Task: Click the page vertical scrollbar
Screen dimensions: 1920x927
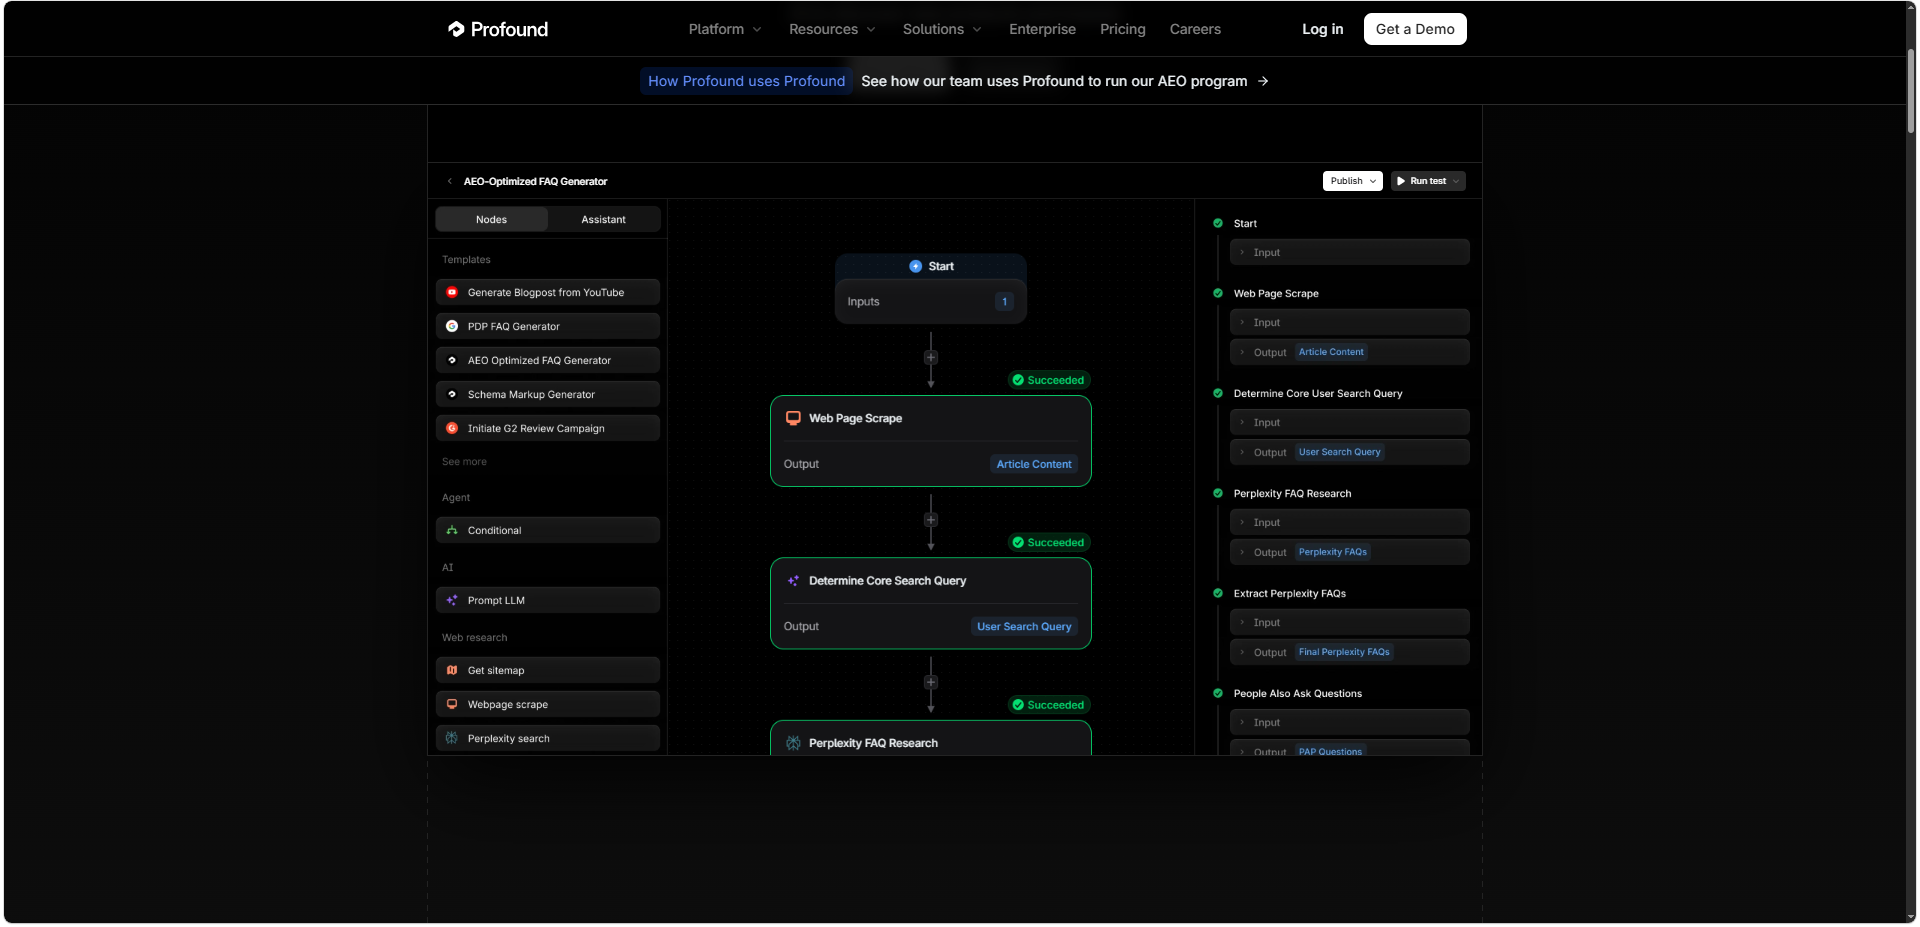Action: [1911, 90]
